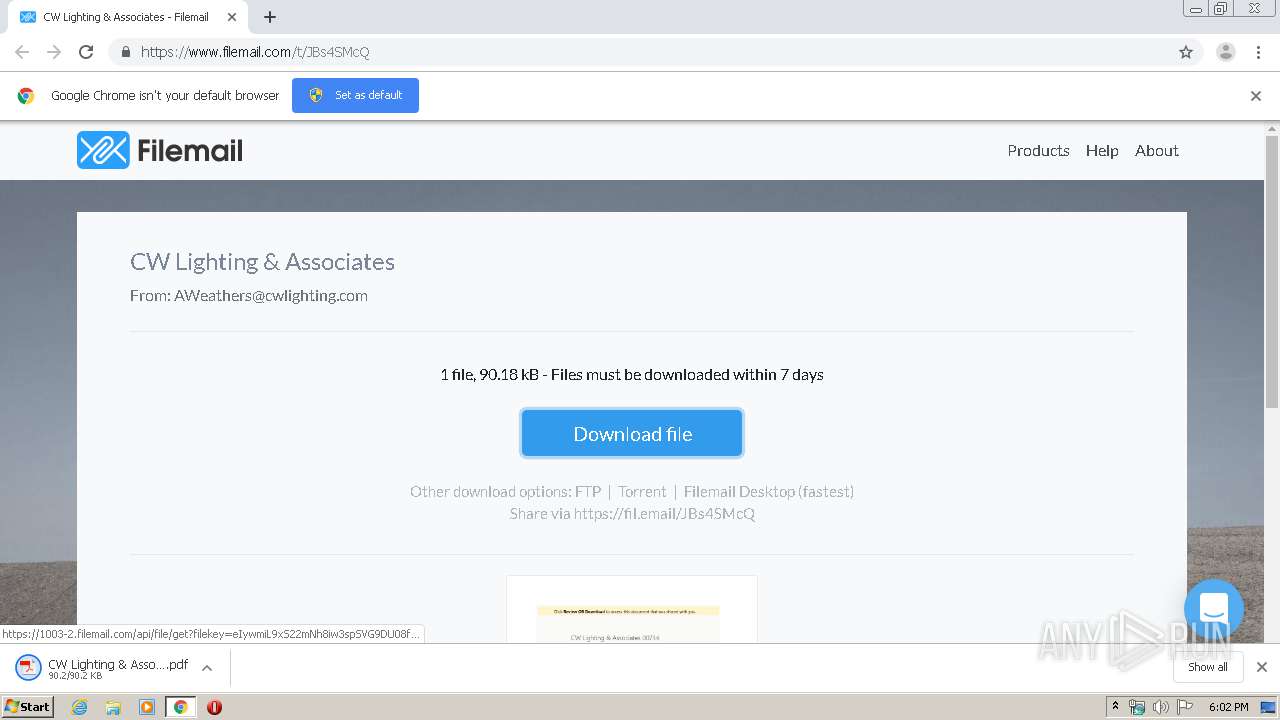Open the Products menu

point(1038,151)
